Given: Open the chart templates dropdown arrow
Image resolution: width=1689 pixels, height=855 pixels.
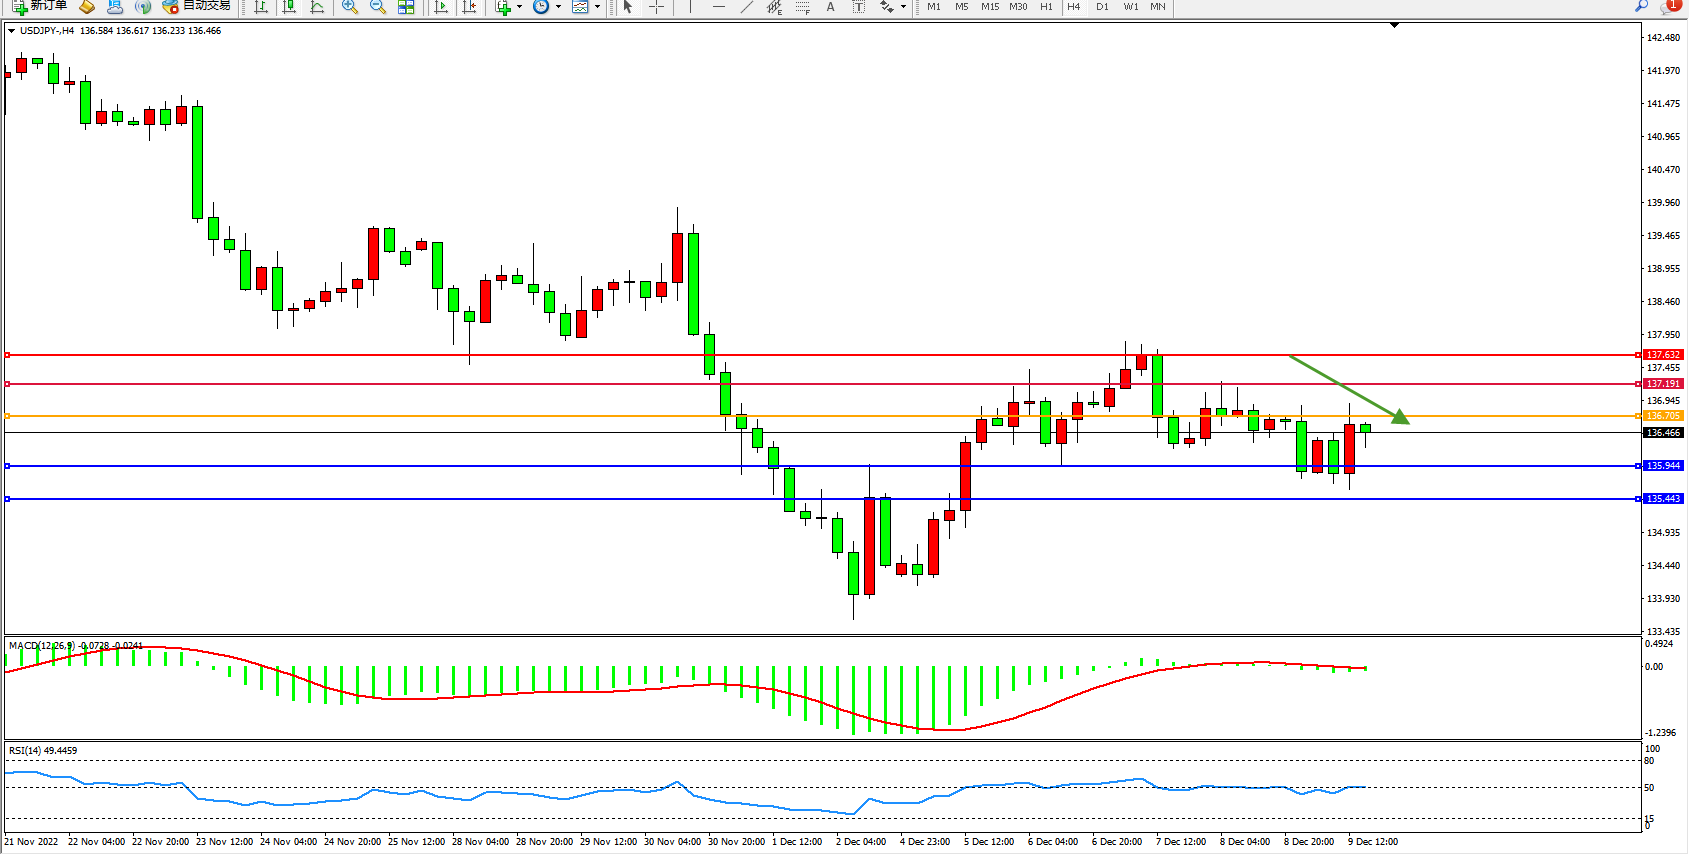Looking at the screenshot, I should 598,7.
